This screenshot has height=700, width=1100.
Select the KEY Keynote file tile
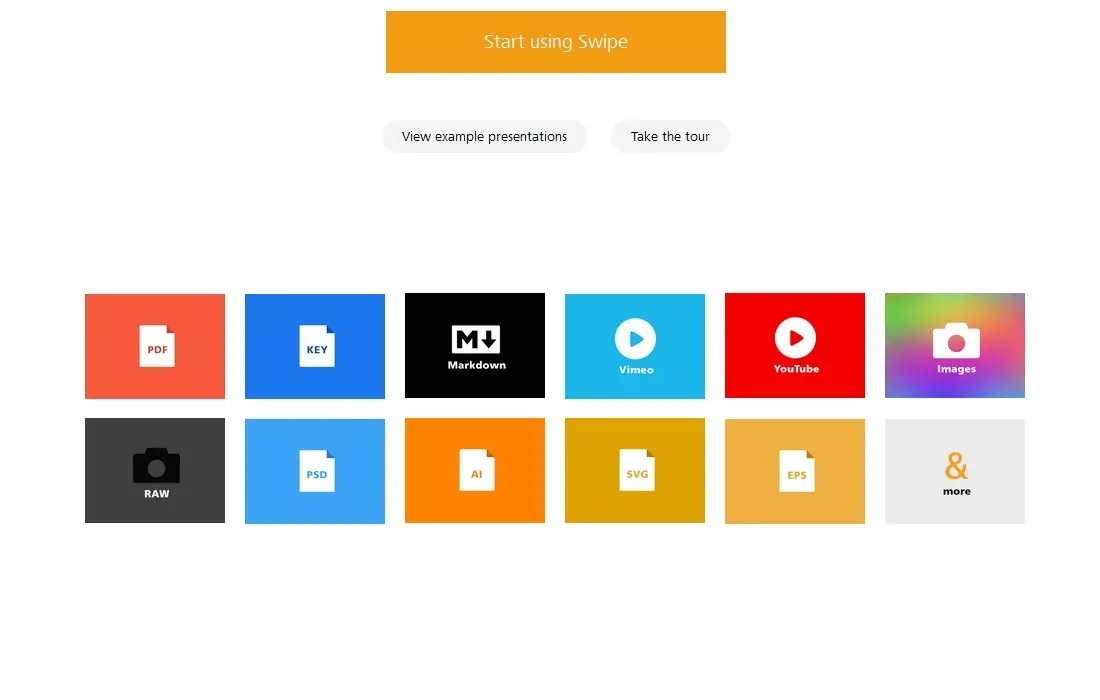pos(315,346)
